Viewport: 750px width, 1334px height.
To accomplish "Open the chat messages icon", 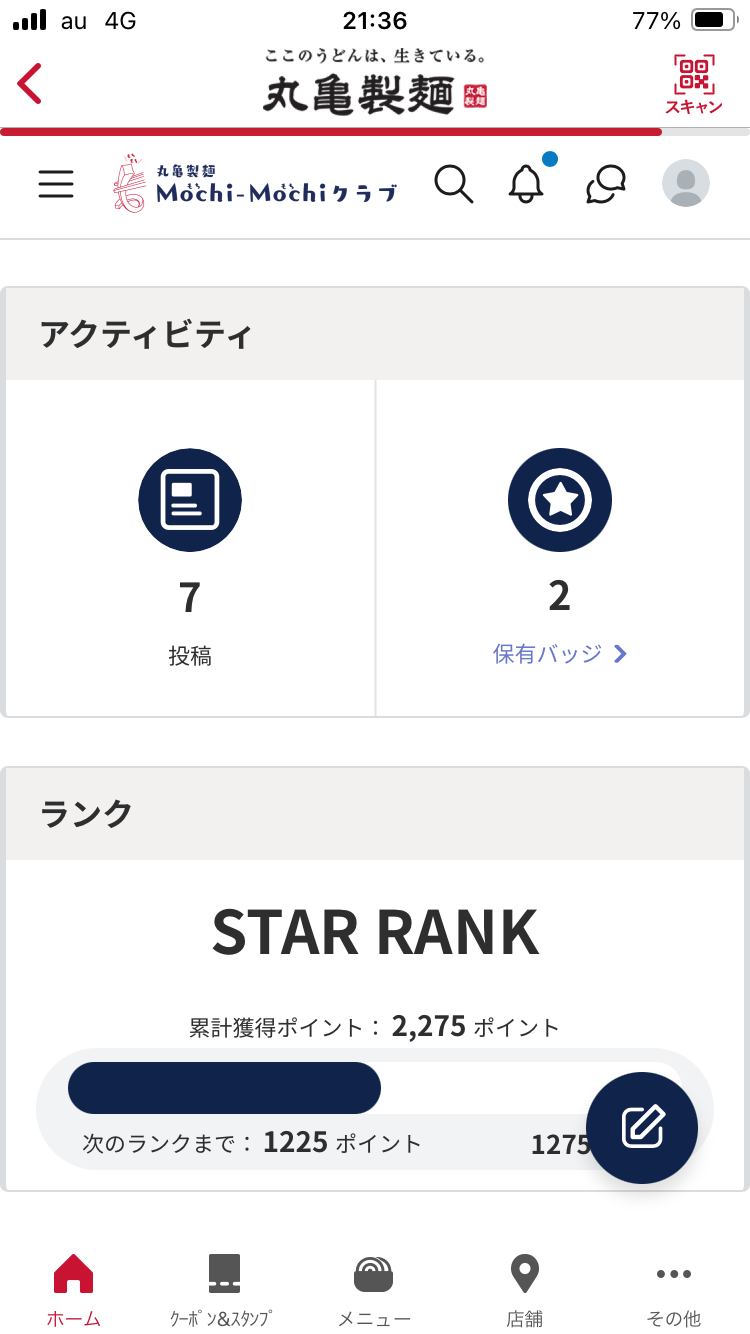I will [606, 184].
